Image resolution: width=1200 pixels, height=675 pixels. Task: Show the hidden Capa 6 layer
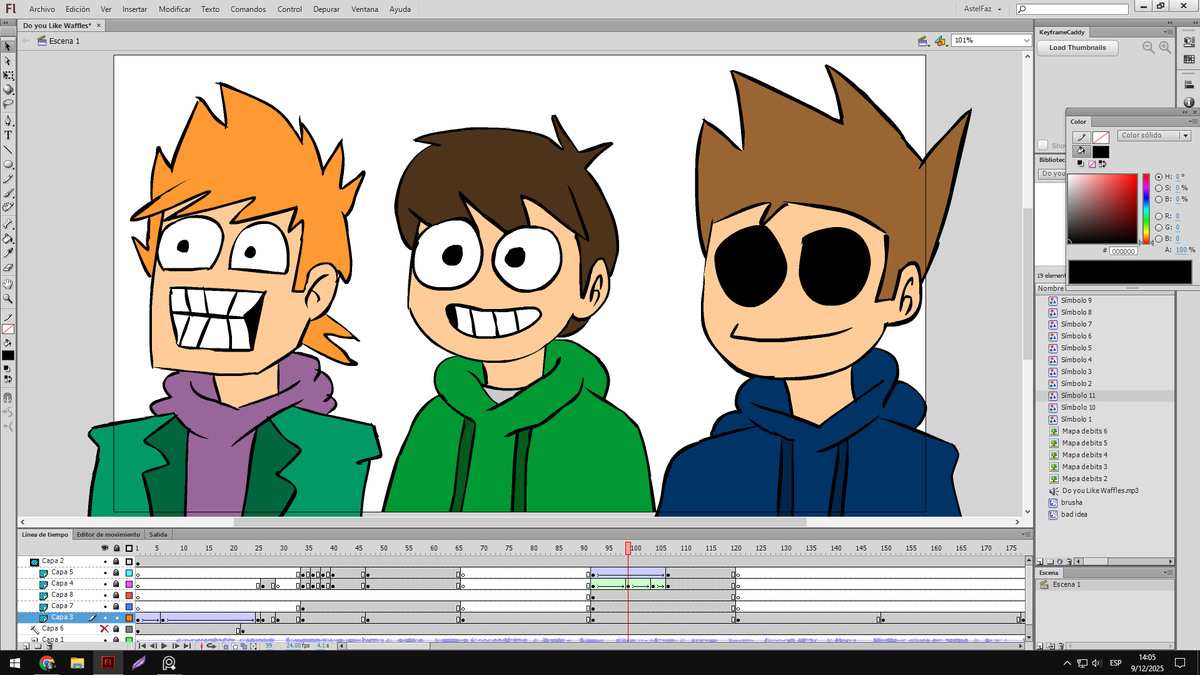point(104,628)
